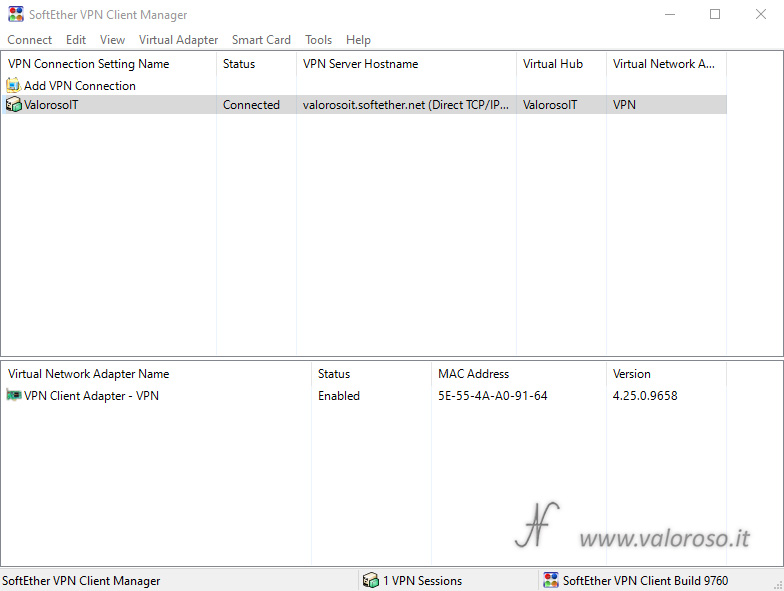Select the VPN Client Adapter - VPN row
This screenshot has width=784, height=591.
tap(364, 396)
